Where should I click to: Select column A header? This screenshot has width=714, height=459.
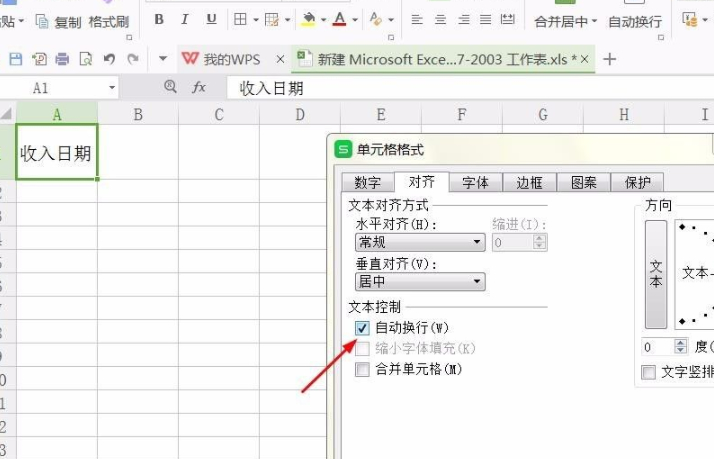tap(57, 114)
